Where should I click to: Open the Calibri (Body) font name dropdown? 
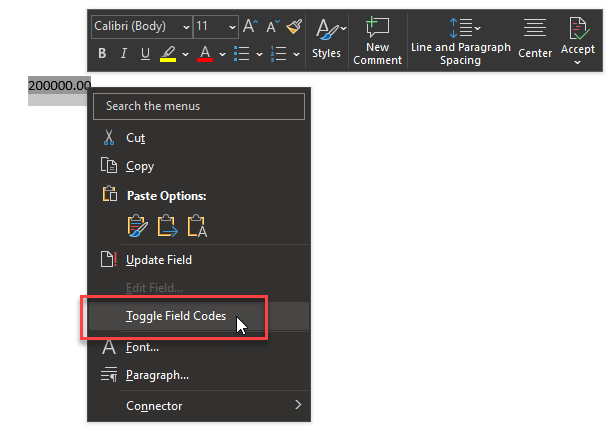click(142, 27)
